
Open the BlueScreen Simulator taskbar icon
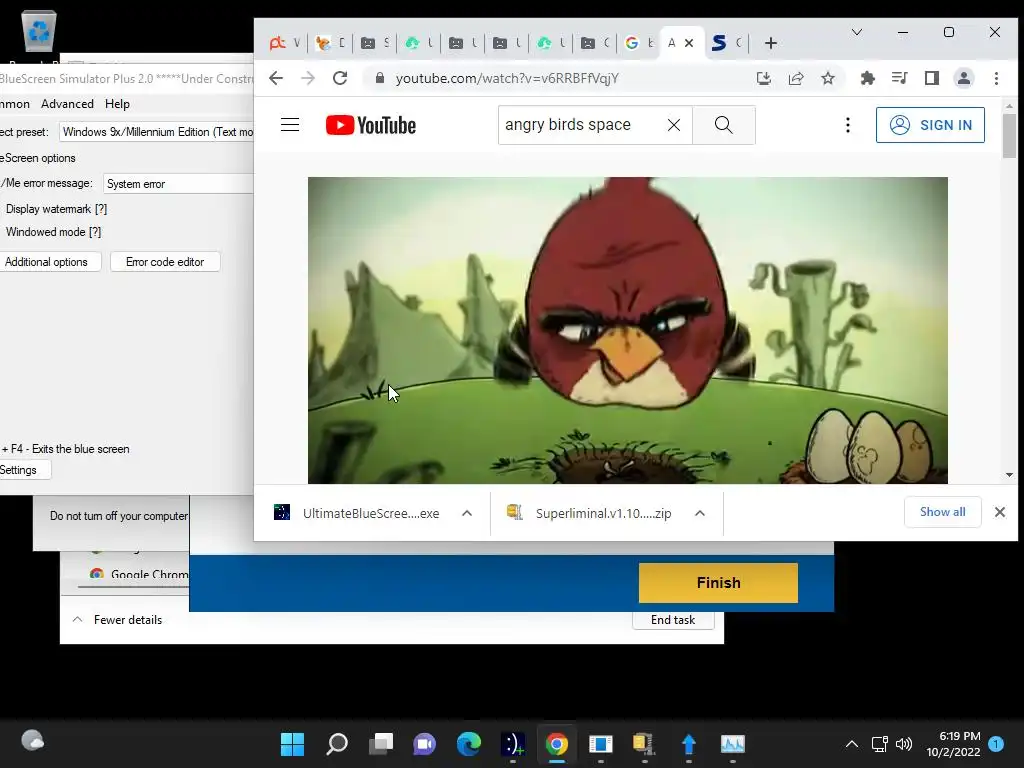[513, 743]
